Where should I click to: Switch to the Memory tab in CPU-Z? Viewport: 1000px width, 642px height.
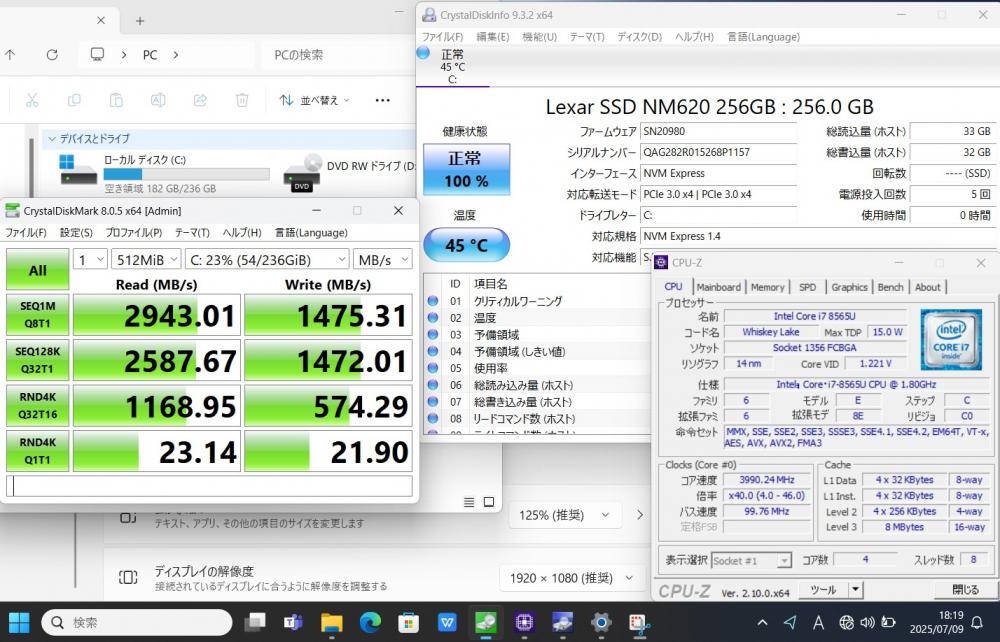coord(768,288)
